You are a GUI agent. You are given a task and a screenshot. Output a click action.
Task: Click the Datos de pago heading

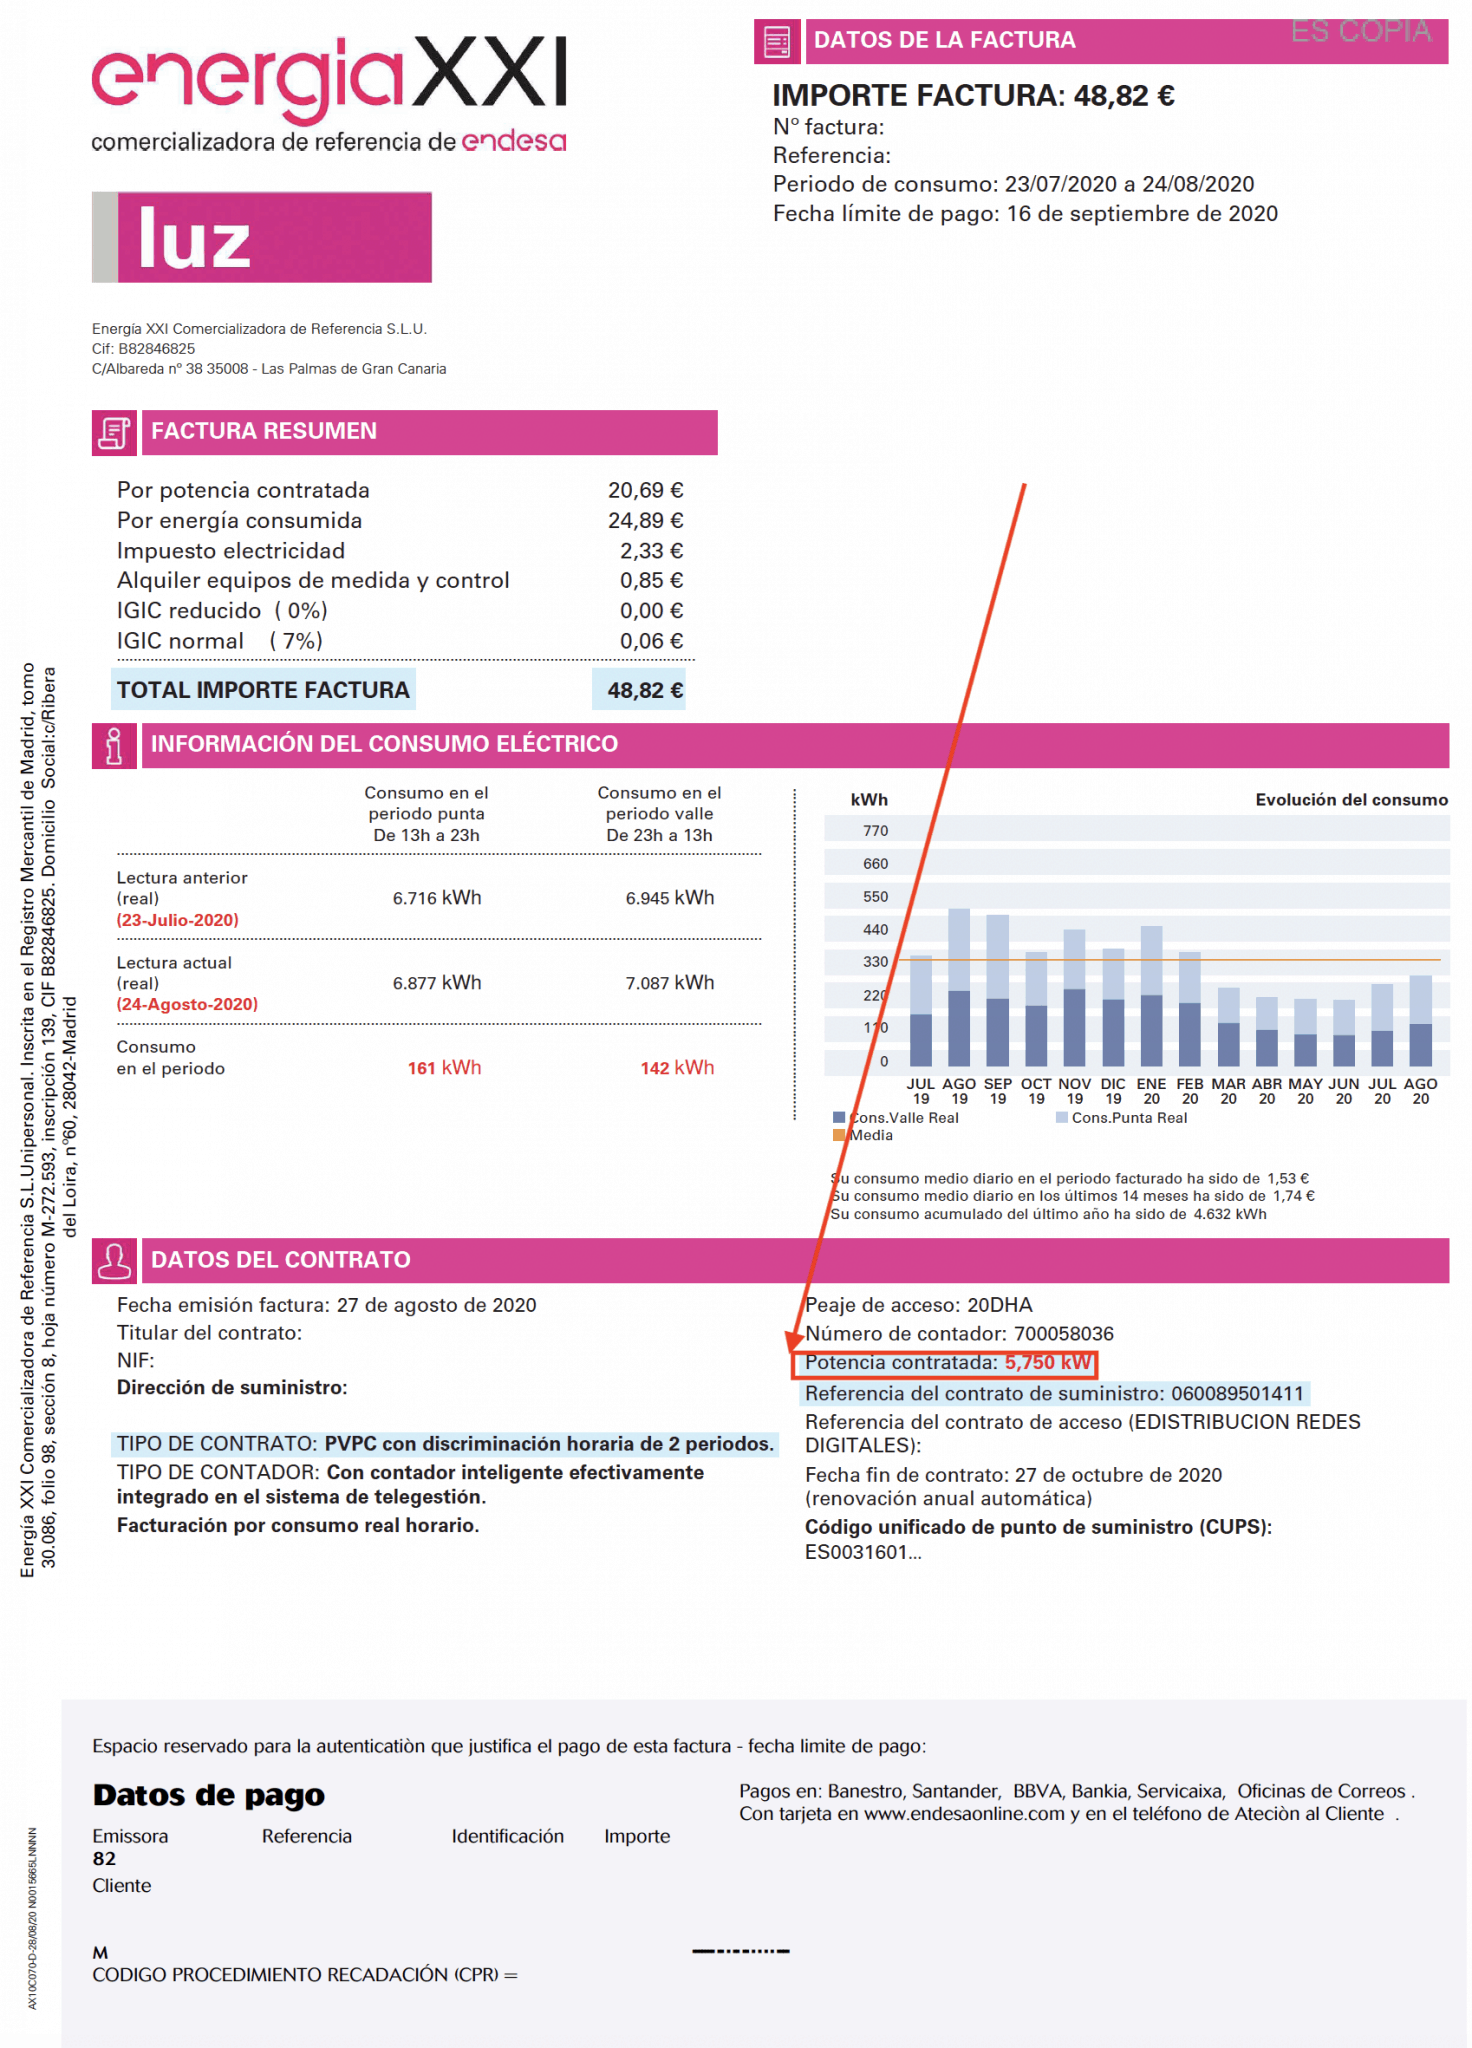coord(209,1795)
